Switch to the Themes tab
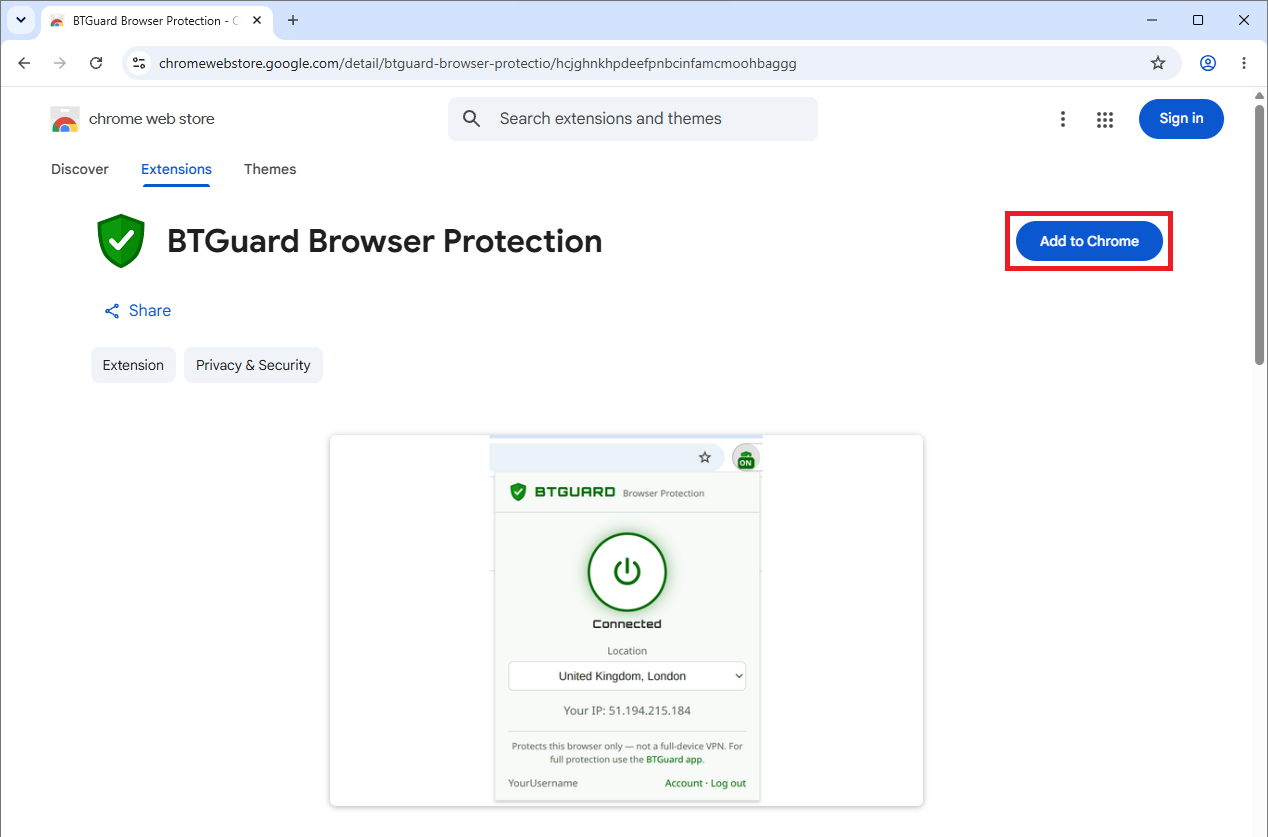Screen dimensions: 1268x837 [x=270, y=169]
